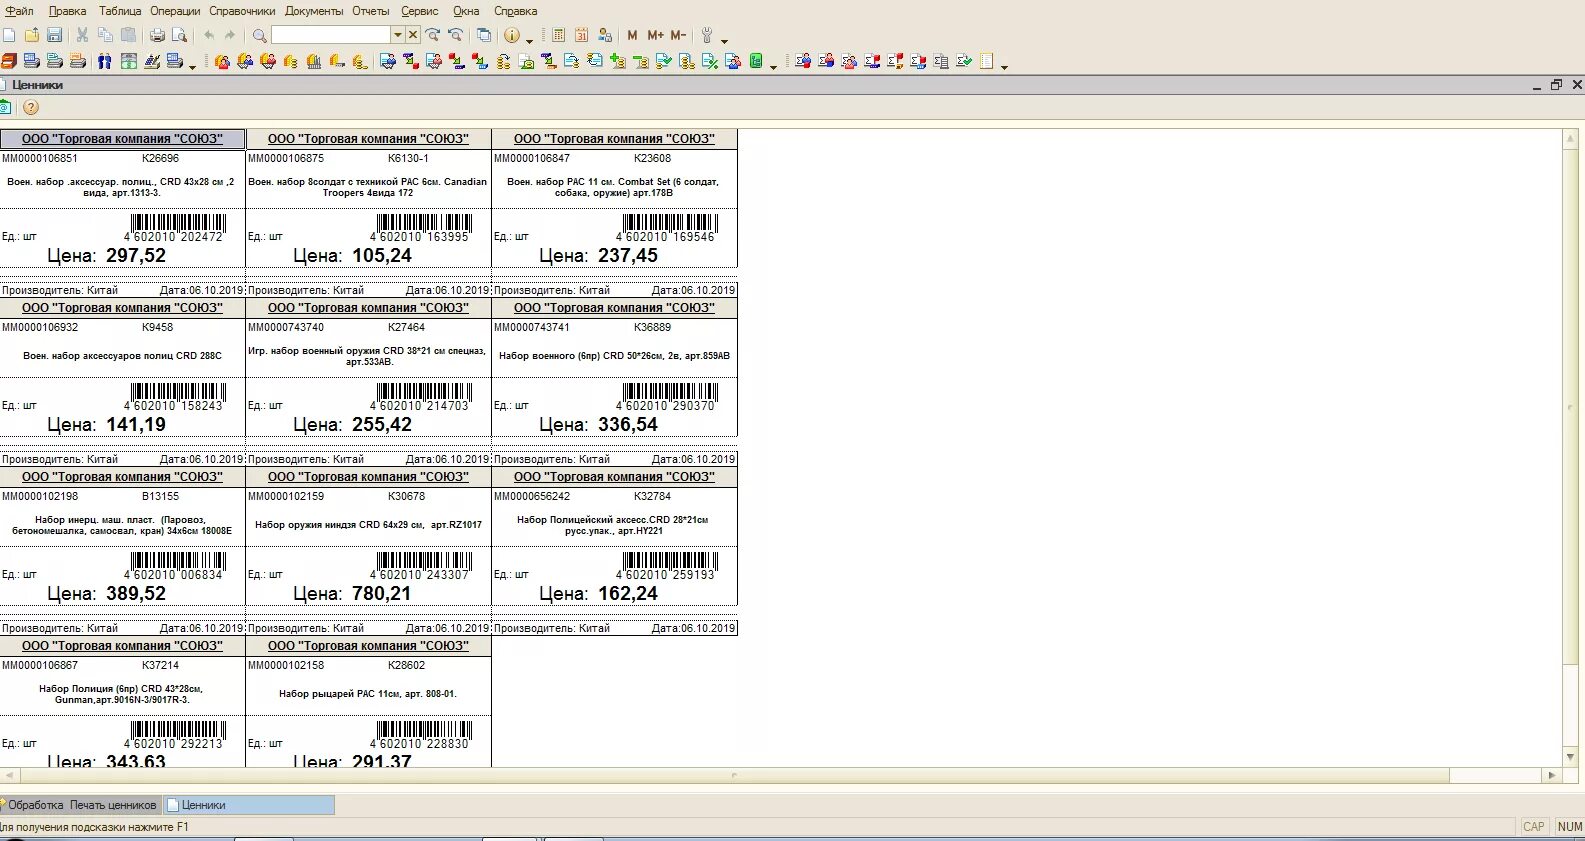This screenshot has width=1585, height=841.
Task: Click the Find previous icon
Action: click(x=456, y=35)
